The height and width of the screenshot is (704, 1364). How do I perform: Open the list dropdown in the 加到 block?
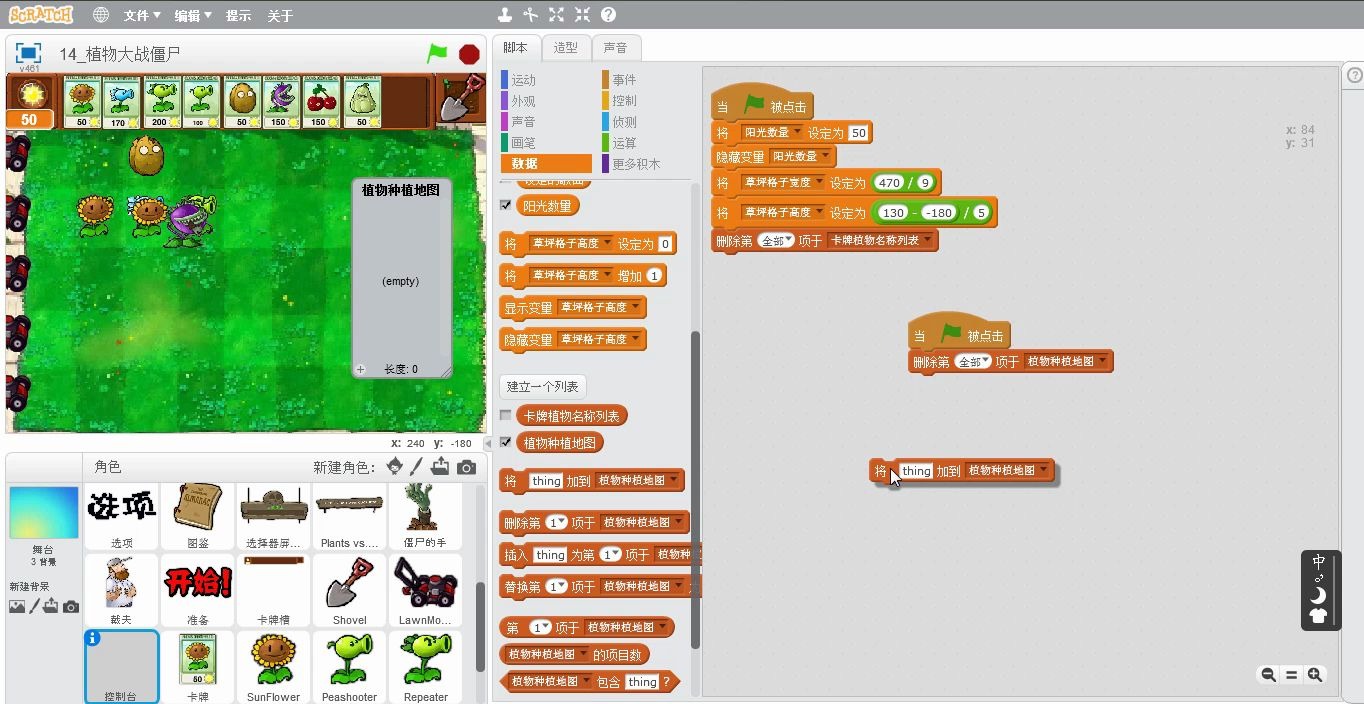point(1043,470)
